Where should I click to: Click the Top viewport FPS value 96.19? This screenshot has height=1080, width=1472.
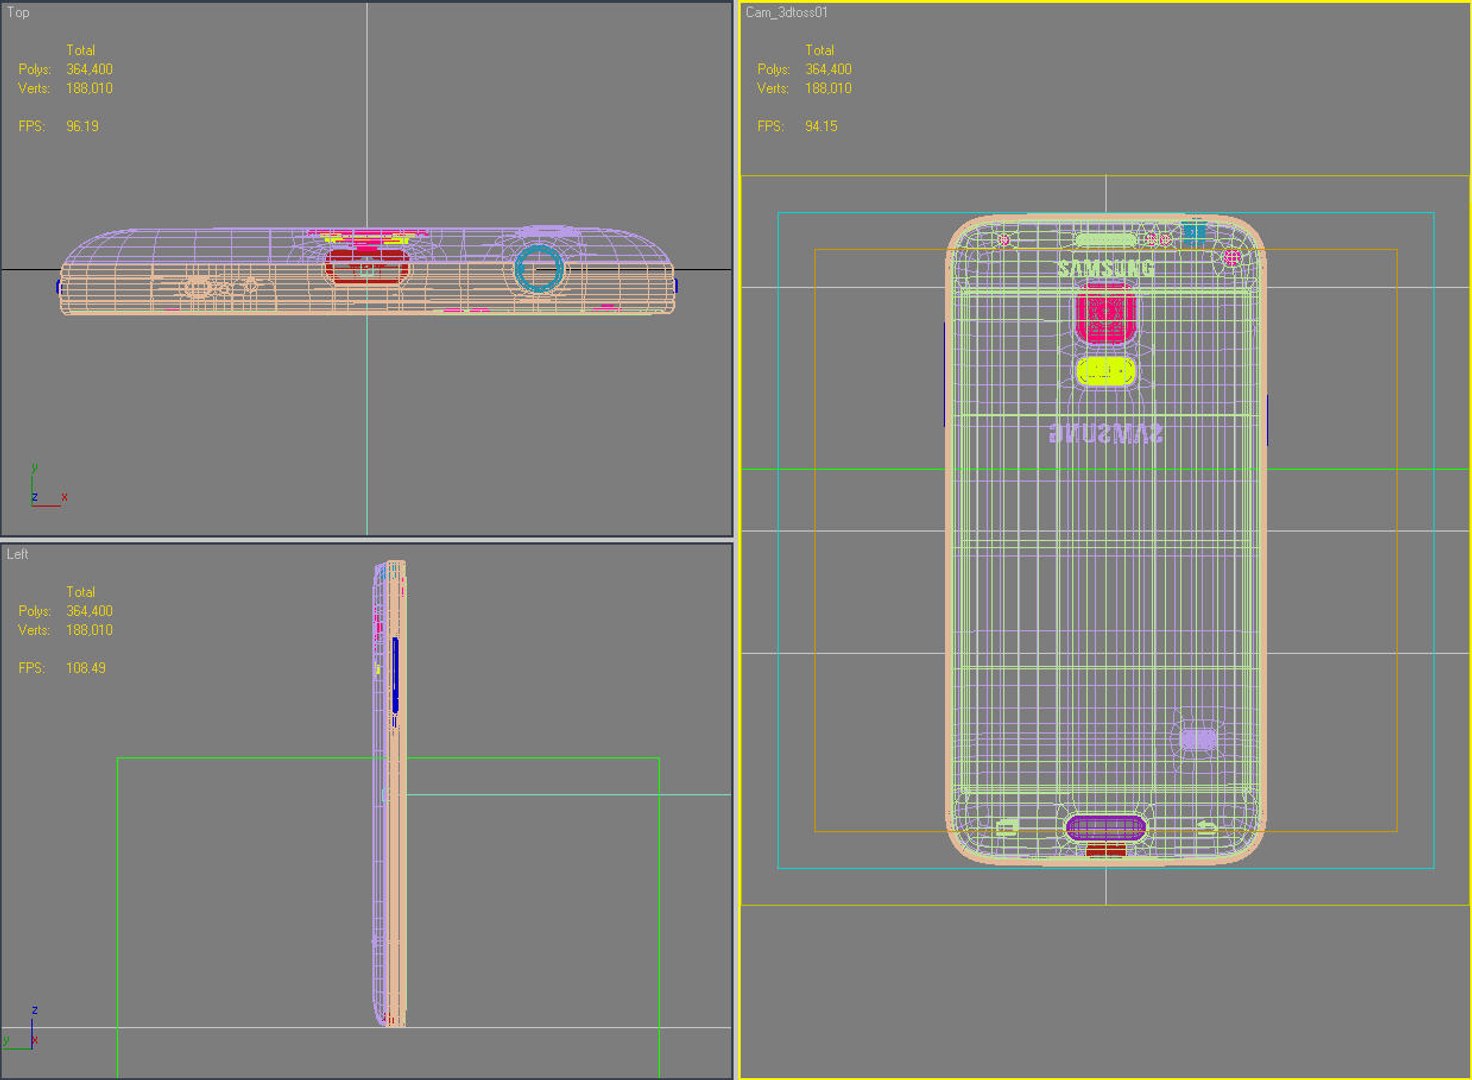click(82, 126)
